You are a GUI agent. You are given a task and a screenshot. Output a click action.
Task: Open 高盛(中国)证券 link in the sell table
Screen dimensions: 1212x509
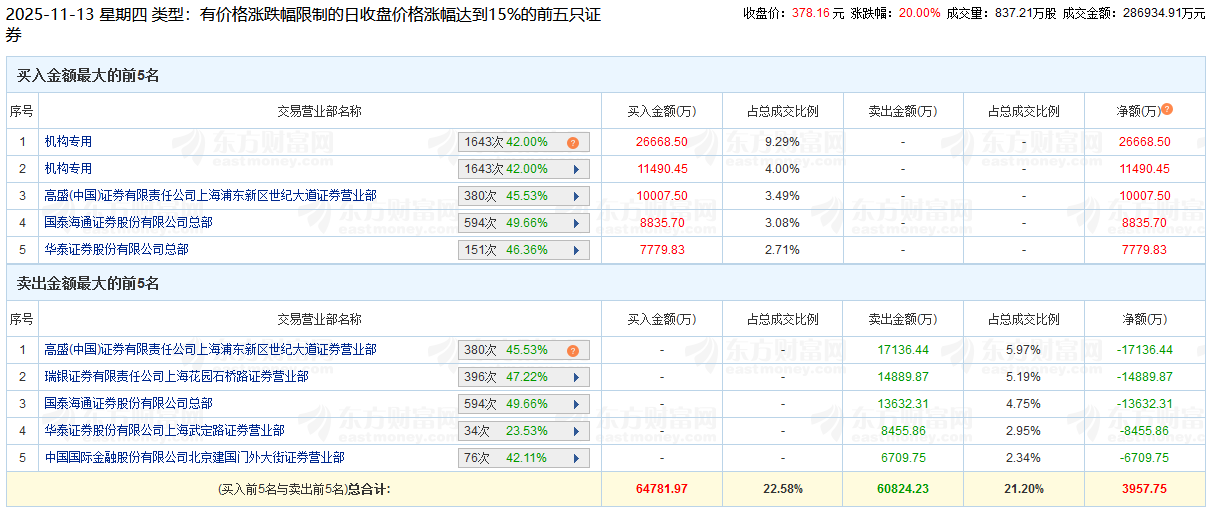(210, 350)
